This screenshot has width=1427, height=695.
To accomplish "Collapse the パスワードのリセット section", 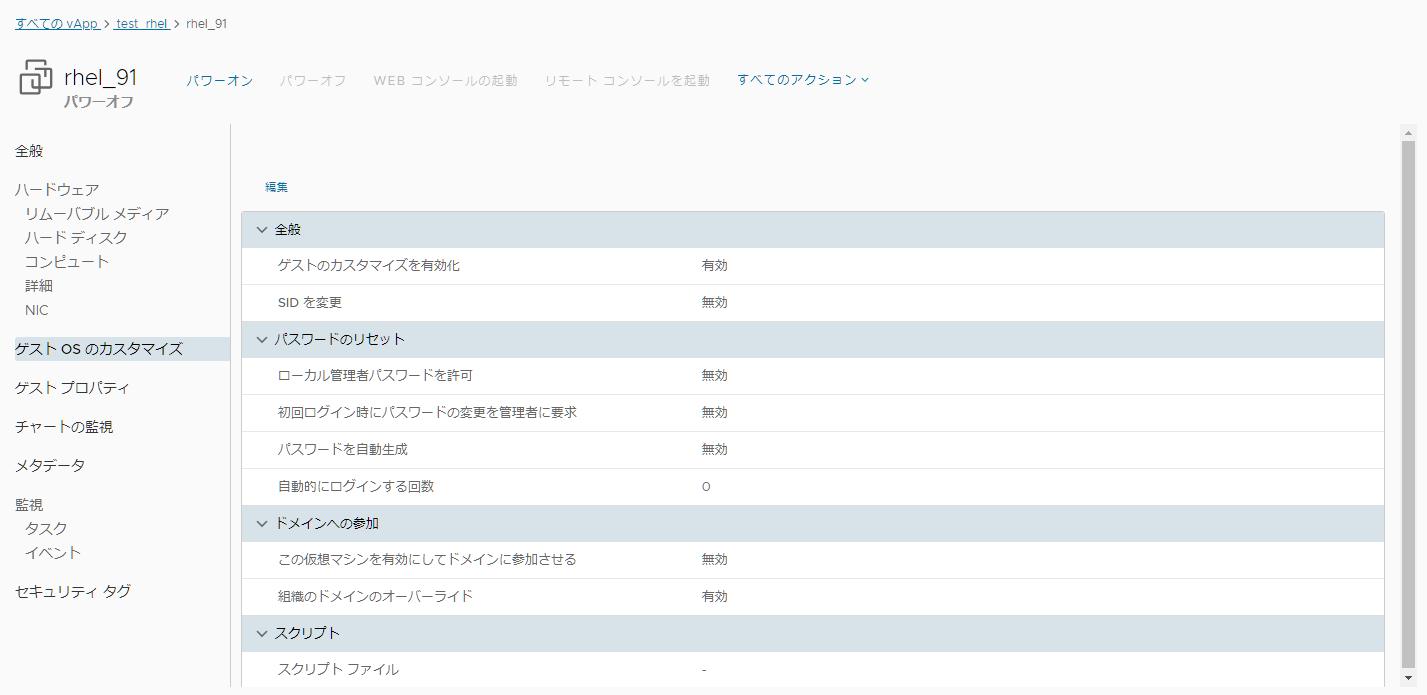I will point(262,340).
